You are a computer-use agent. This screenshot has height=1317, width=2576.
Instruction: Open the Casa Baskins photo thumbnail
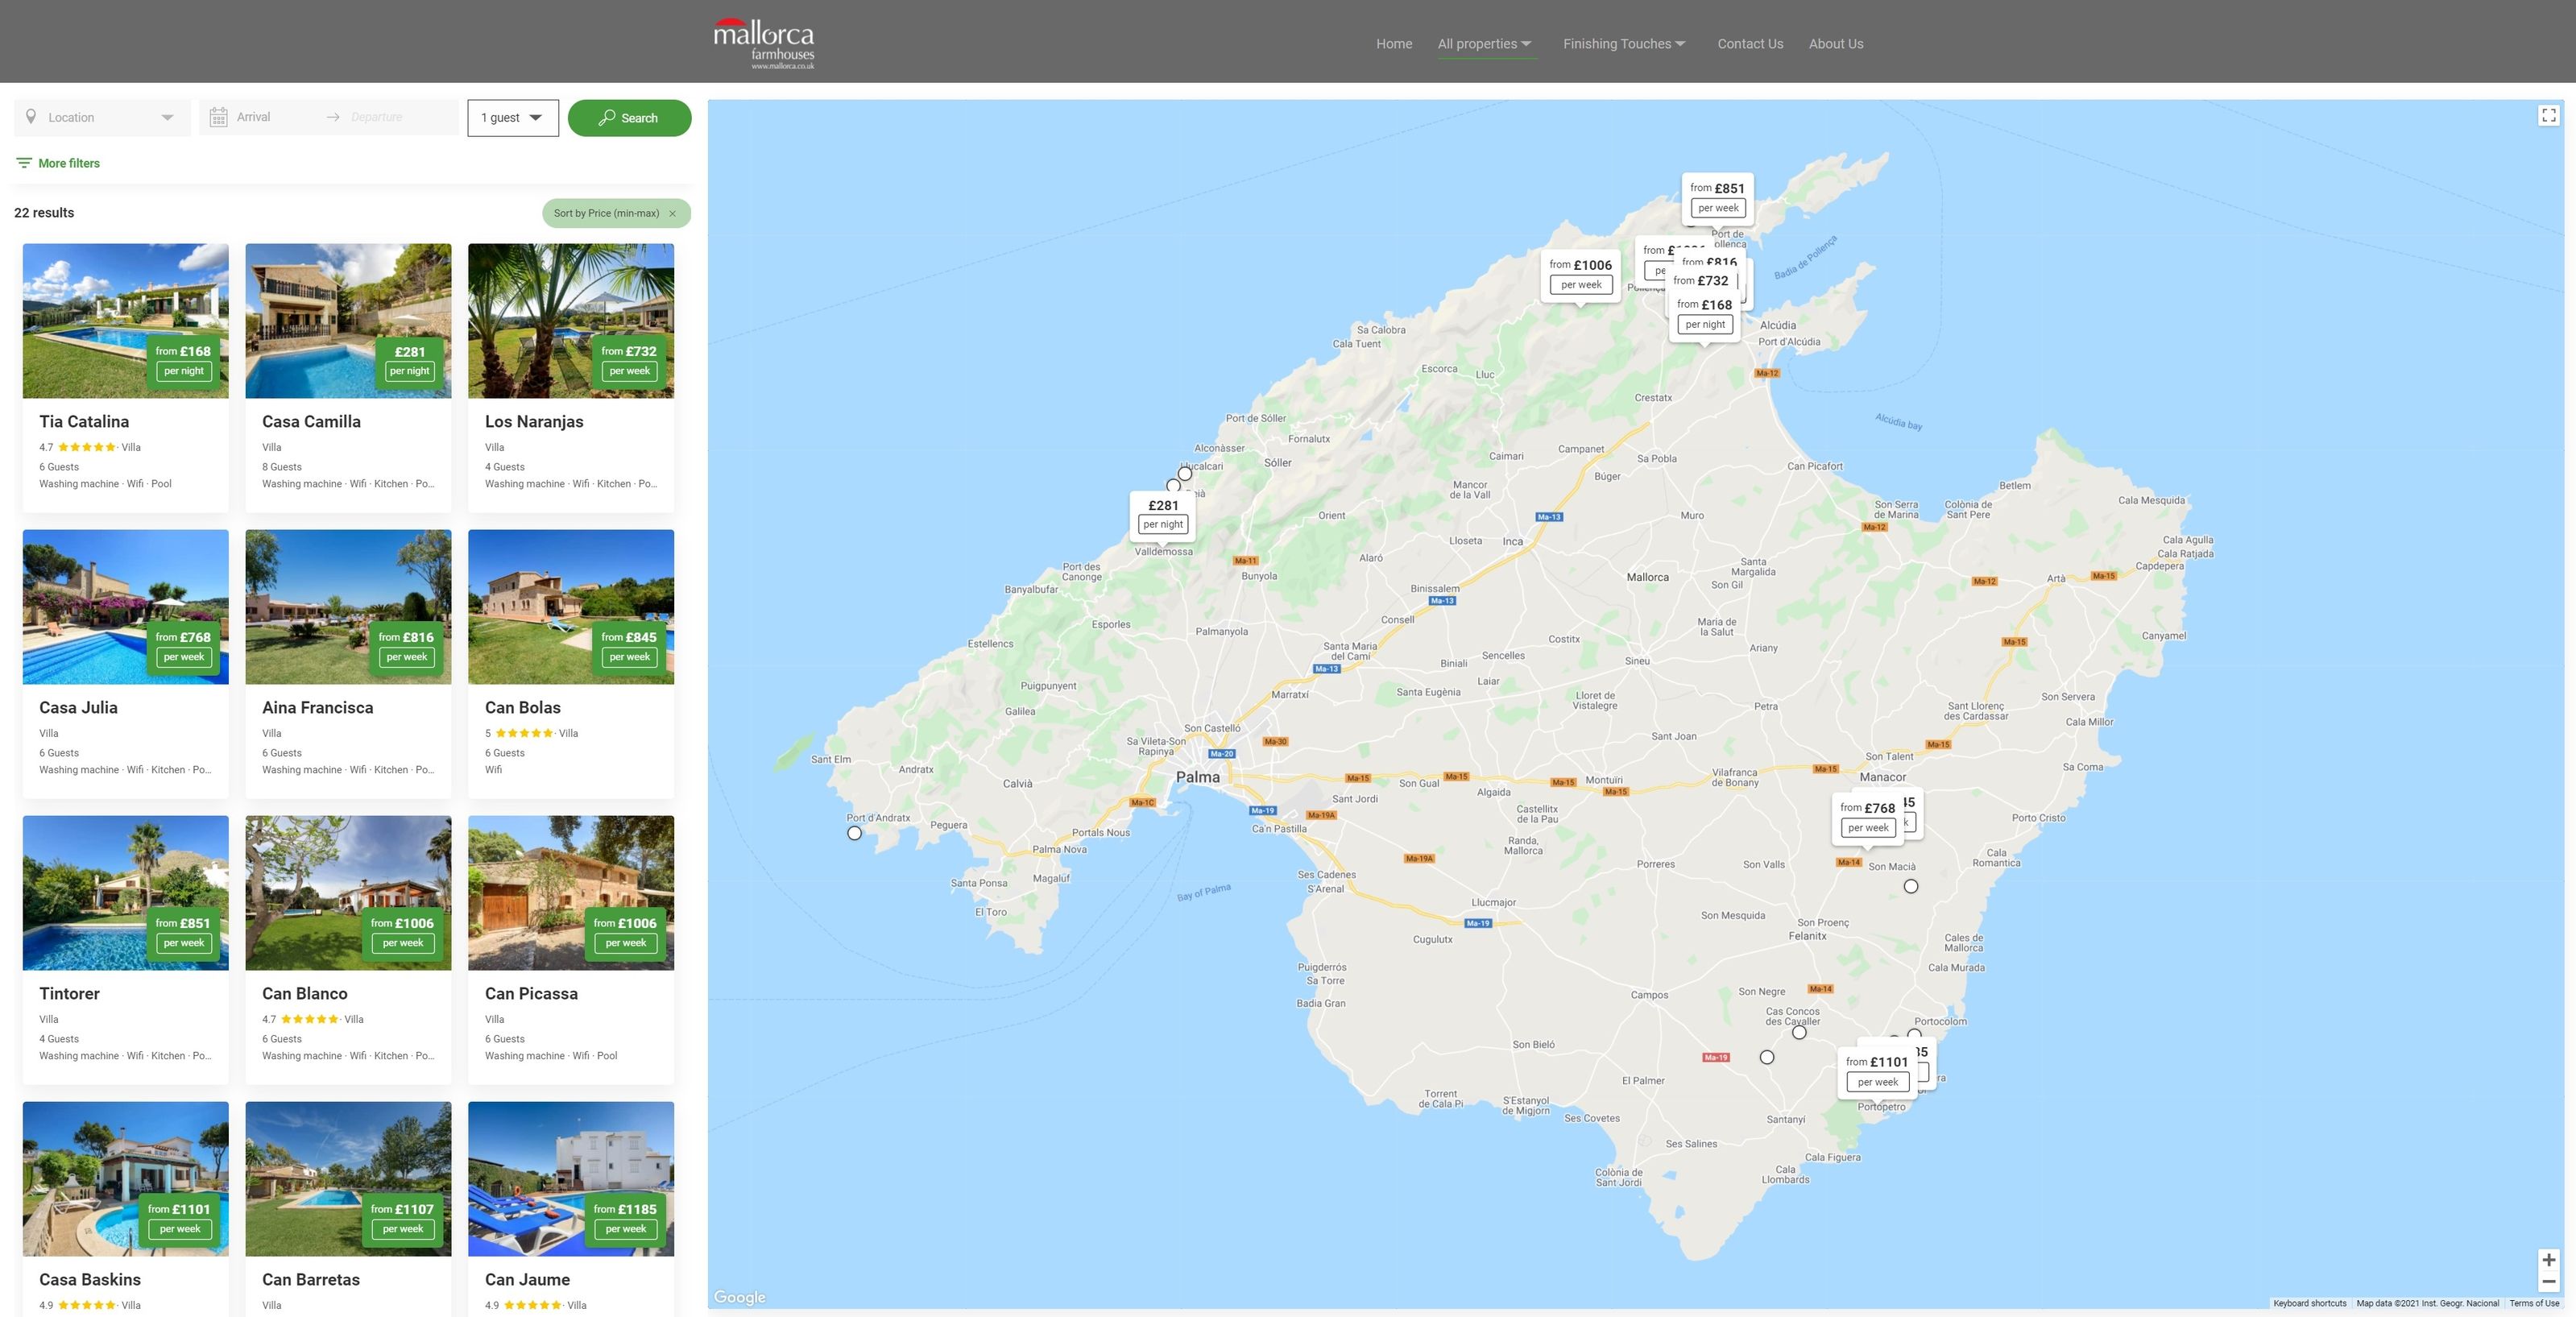125,1179
